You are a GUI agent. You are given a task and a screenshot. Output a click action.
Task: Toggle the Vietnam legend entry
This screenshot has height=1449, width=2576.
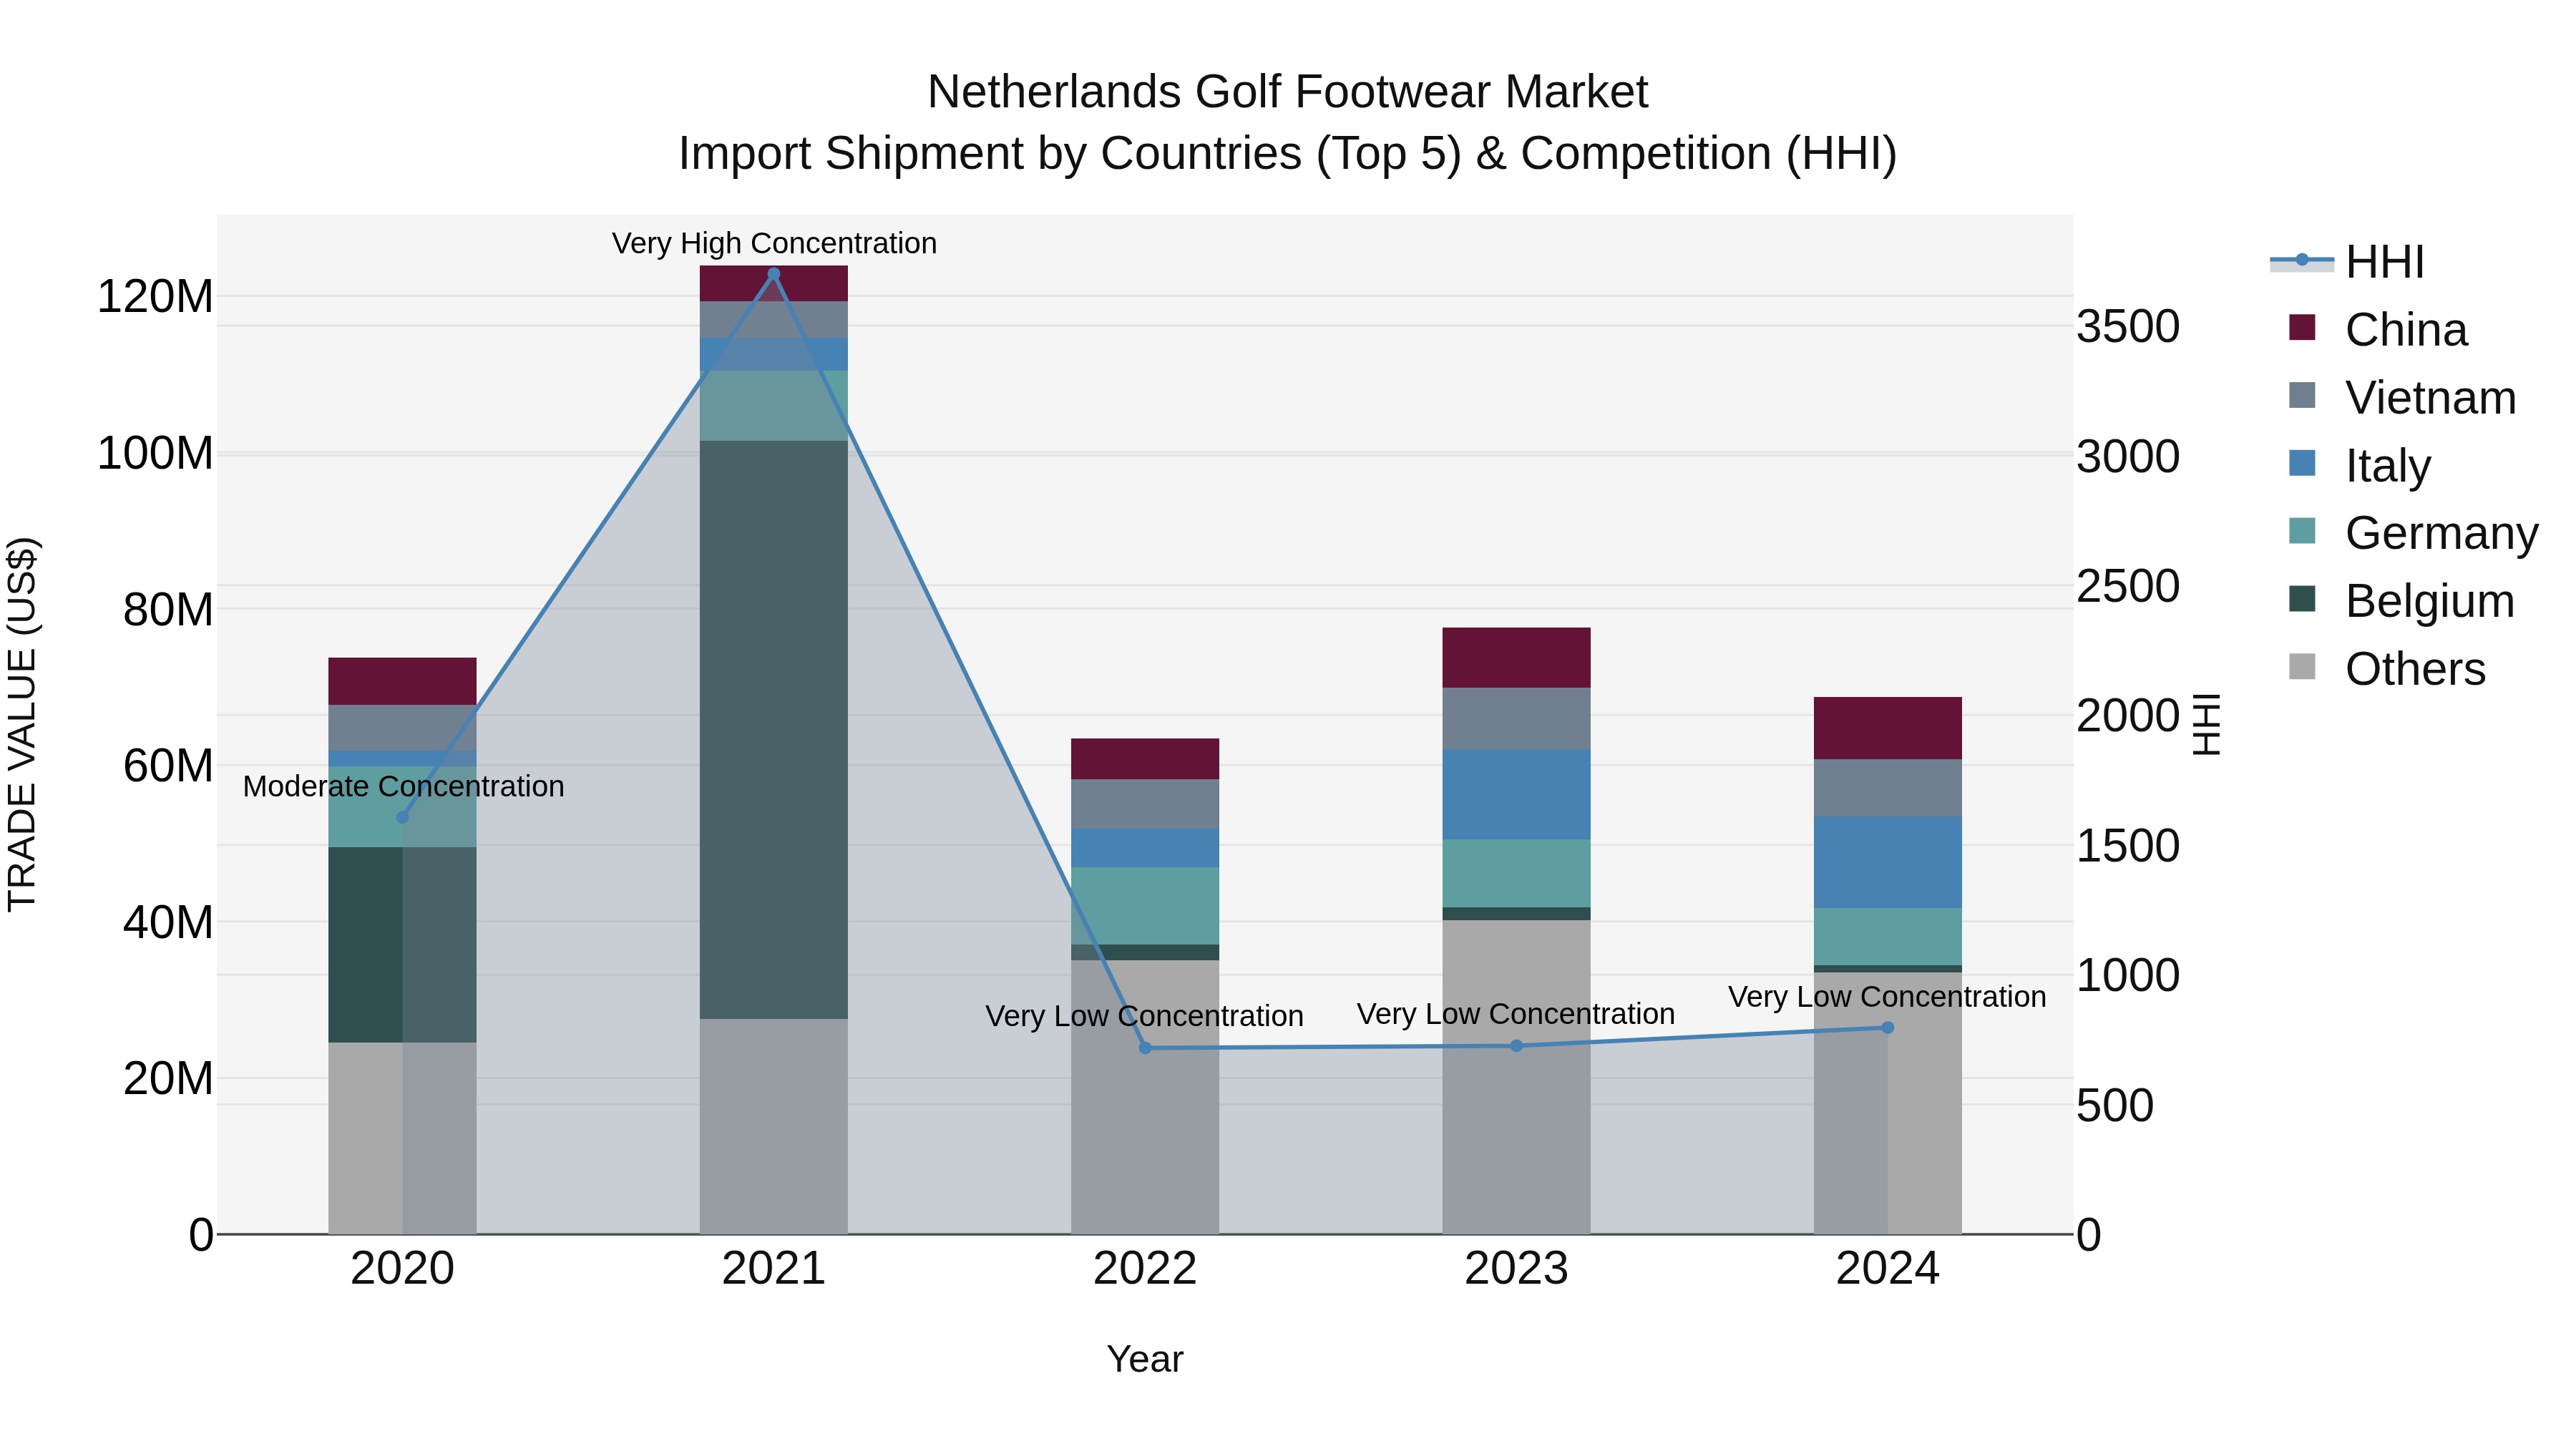pyautogui.click(x=2402, y=398)
